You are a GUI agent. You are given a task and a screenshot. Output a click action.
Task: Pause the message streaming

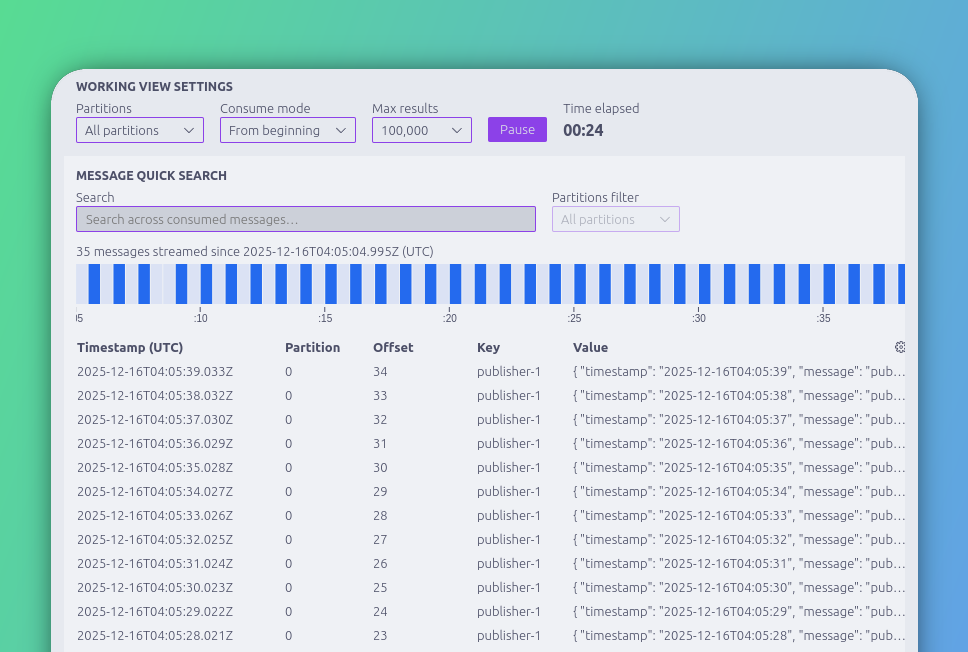[517, 130]
